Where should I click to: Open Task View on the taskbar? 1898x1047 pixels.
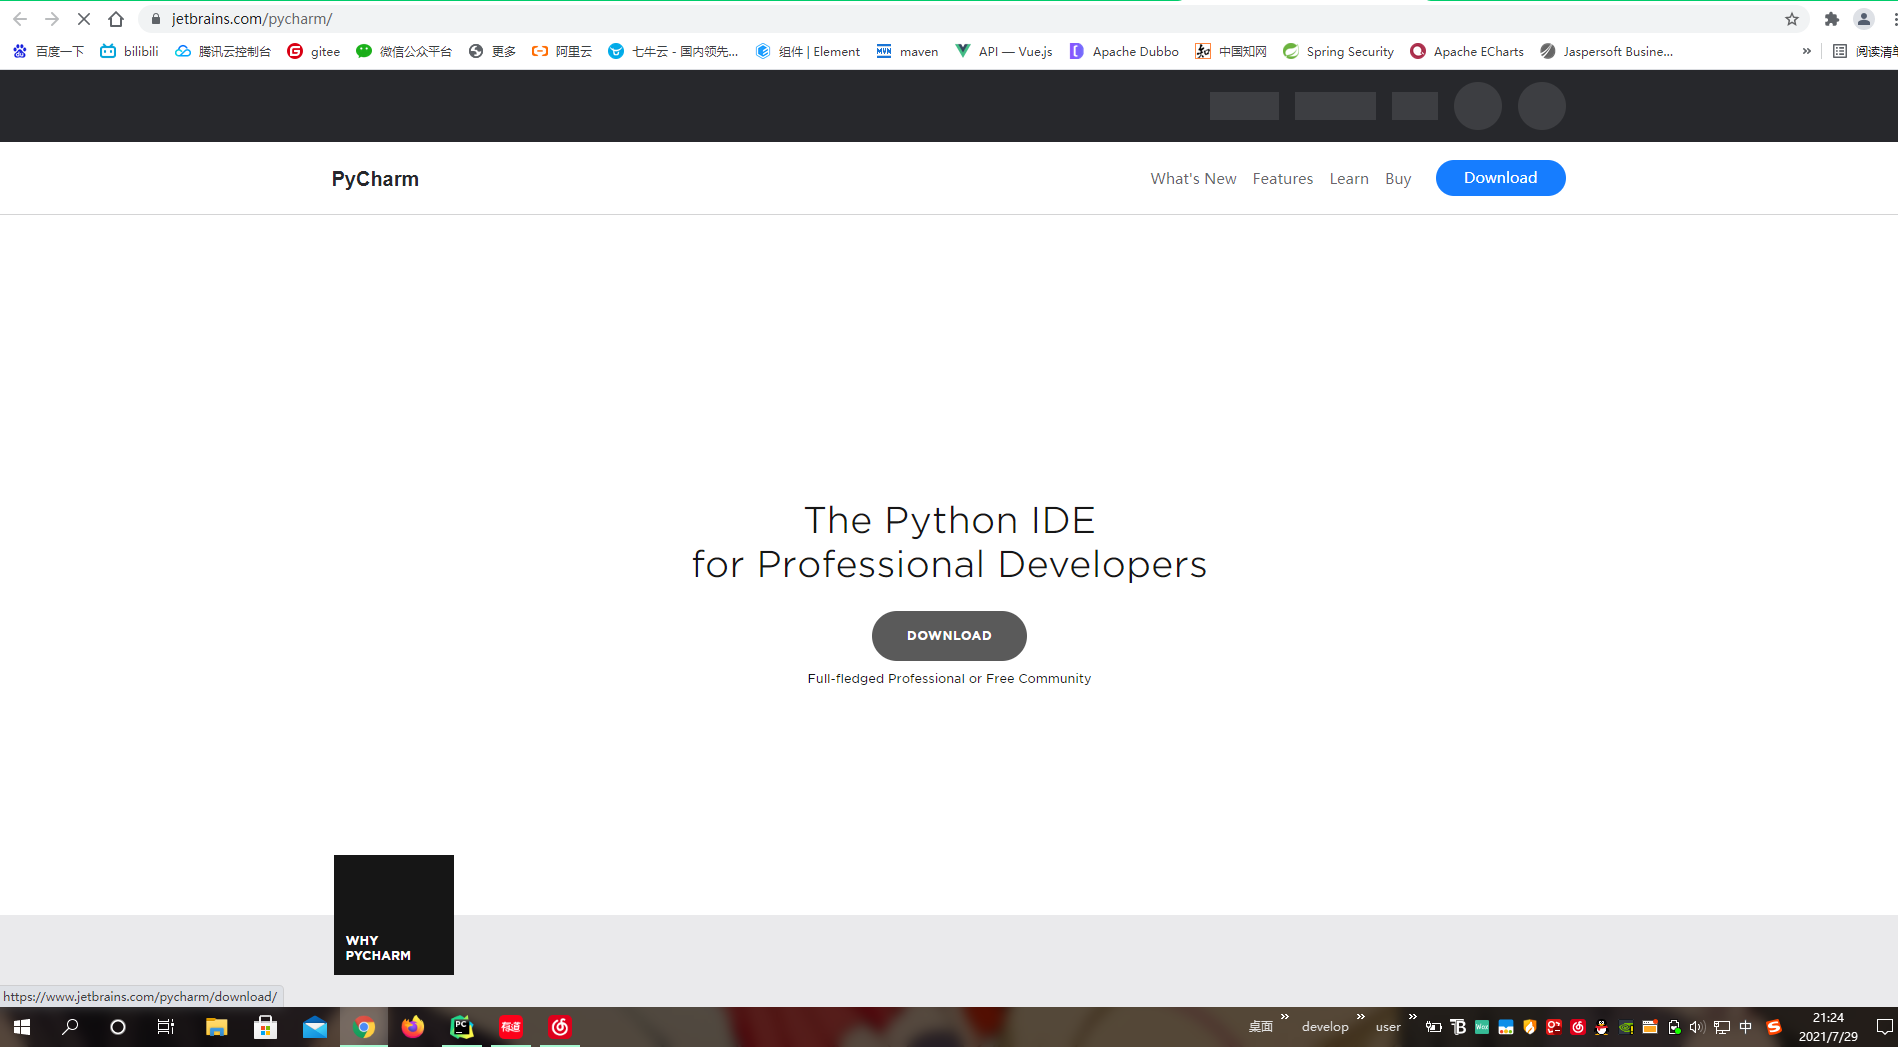pos(166,1027)
